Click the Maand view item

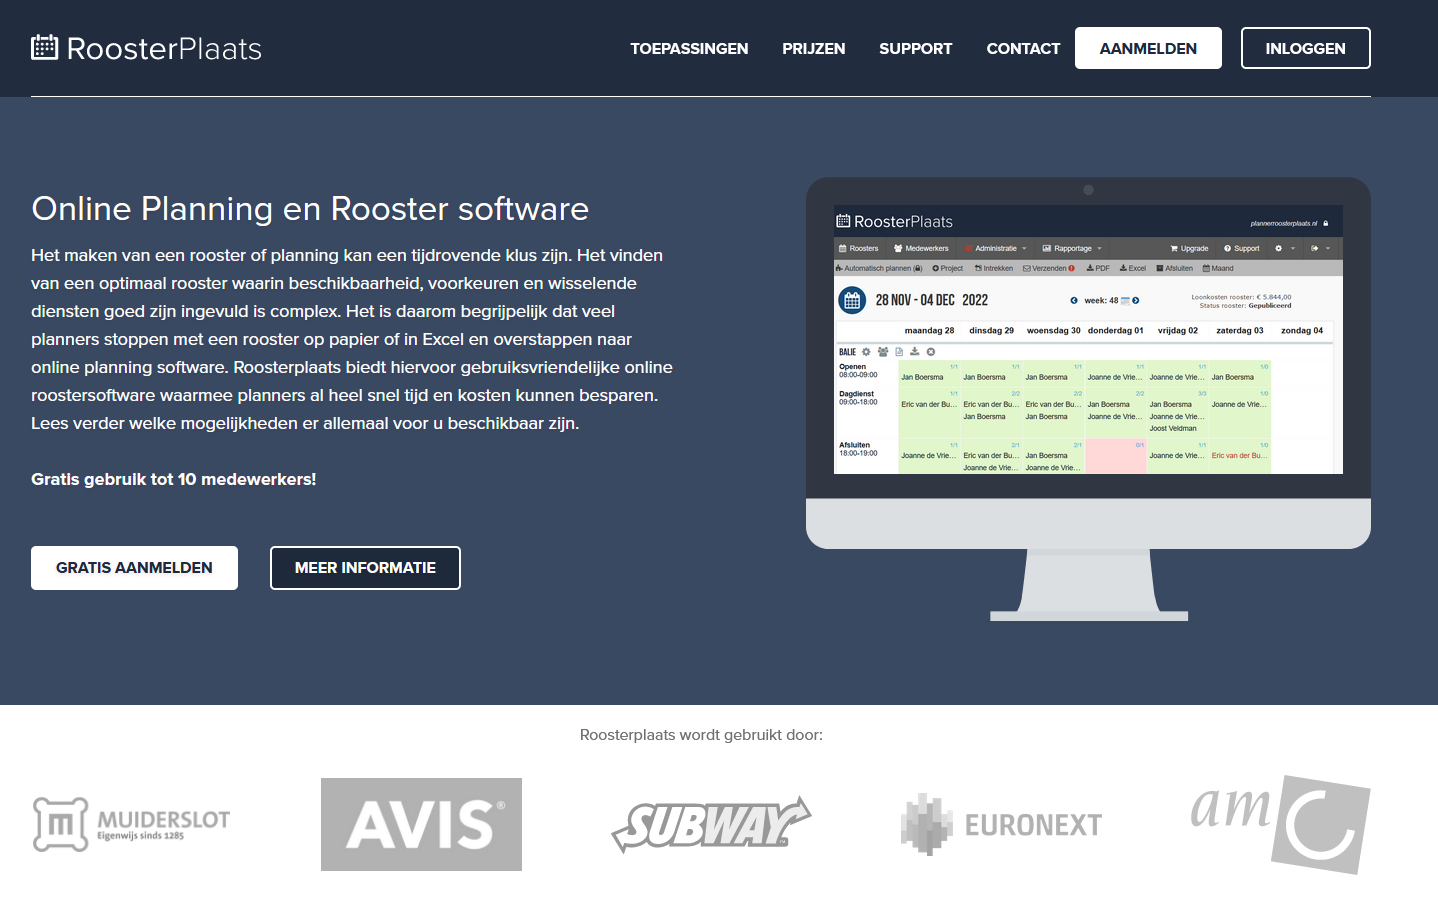tap(1218, 268)
